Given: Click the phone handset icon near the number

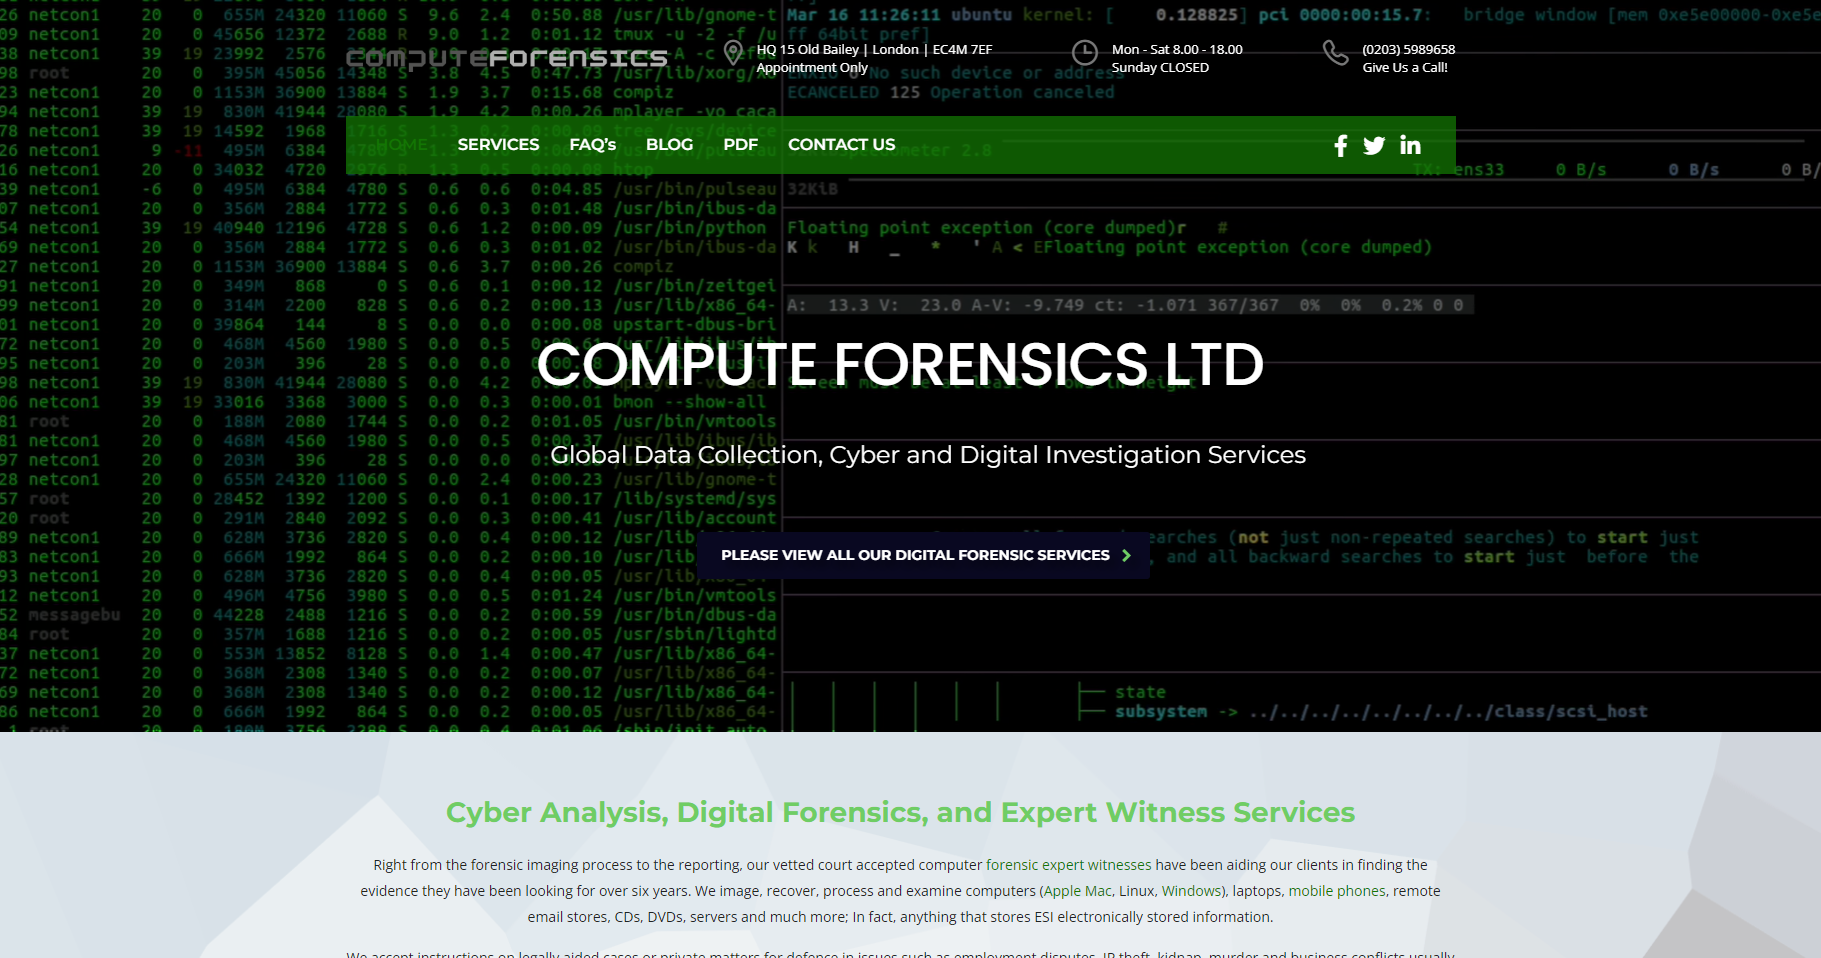Looking at the screenshot, I should [1336, 53].
